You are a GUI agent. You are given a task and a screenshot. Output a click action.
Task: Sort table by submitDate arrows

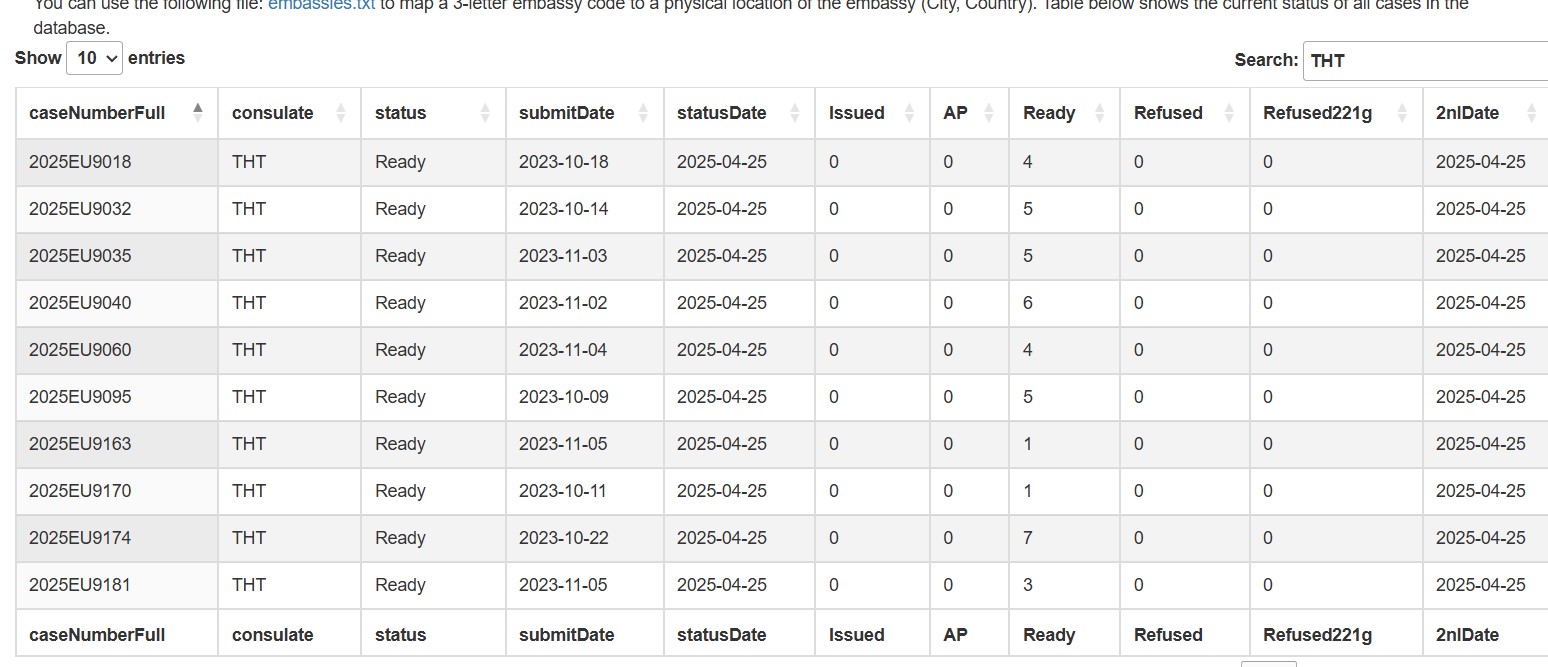click(643, 113)
